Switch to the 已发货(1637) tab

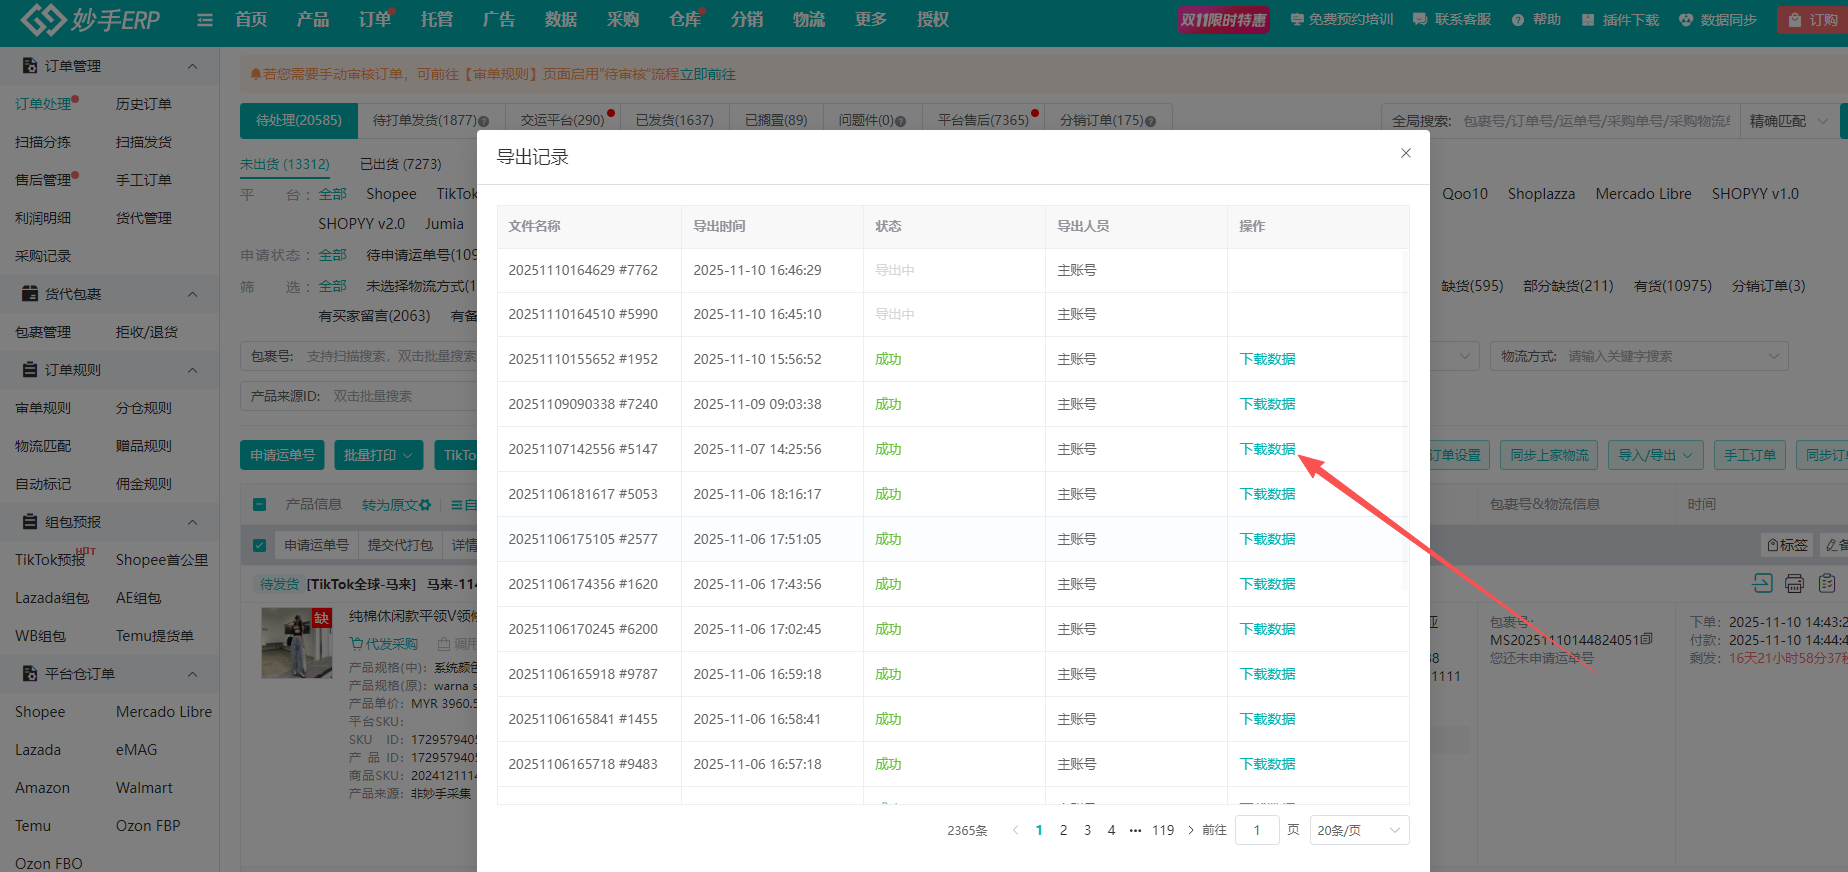pos(674,120)
